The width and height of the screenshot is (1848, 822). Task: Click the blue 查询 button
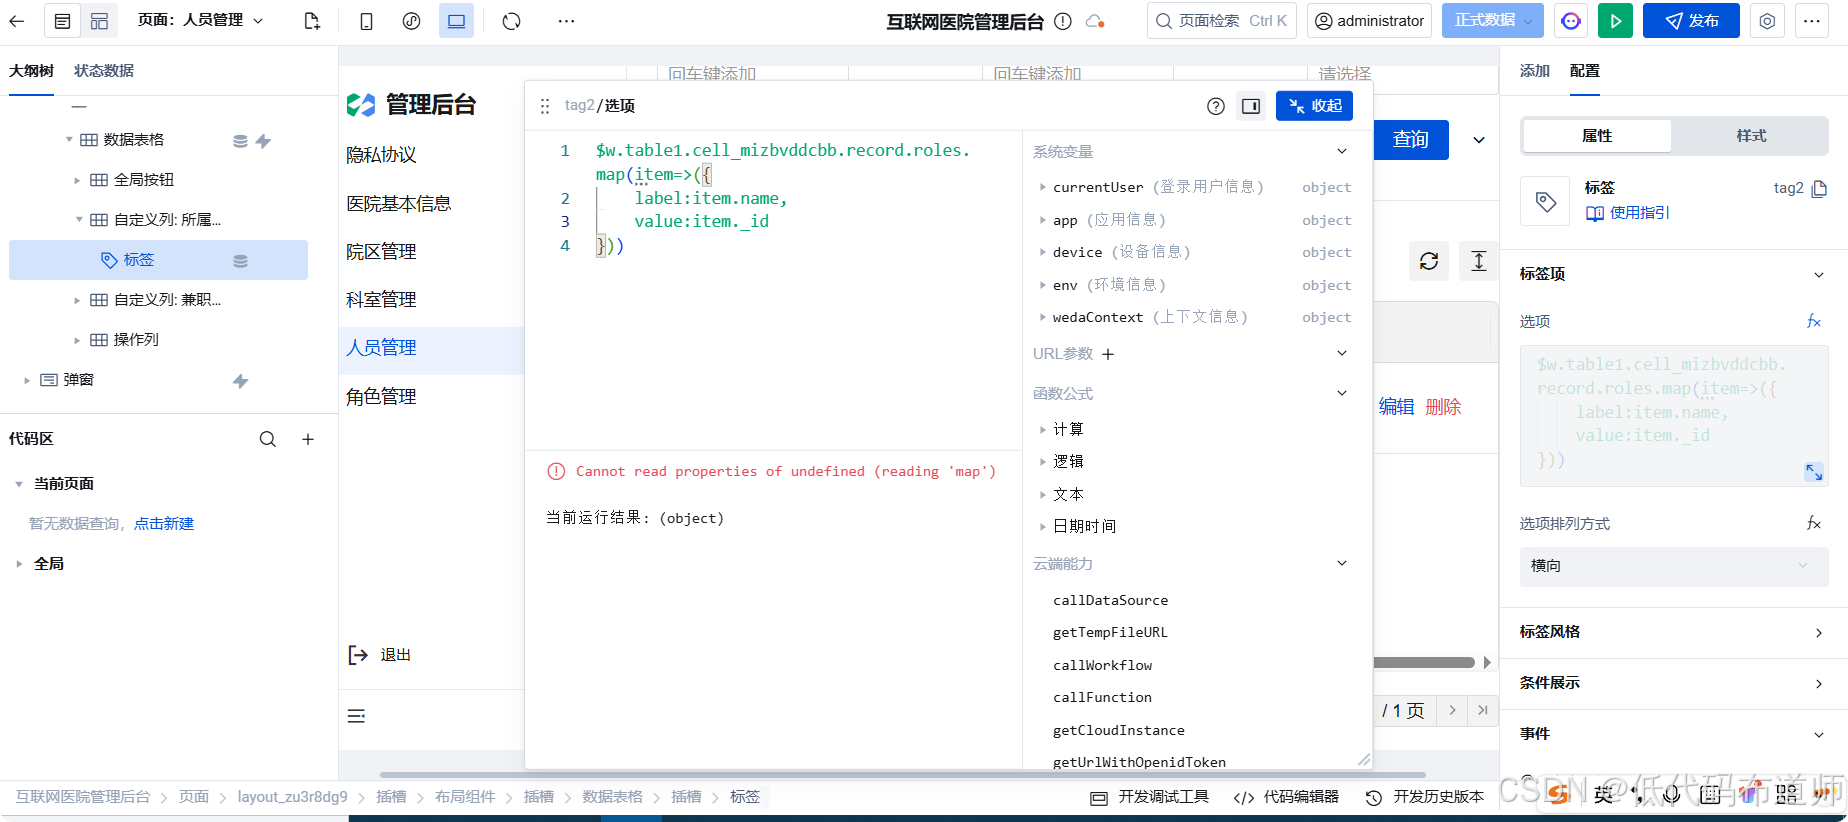click(x=1411, y=140)
